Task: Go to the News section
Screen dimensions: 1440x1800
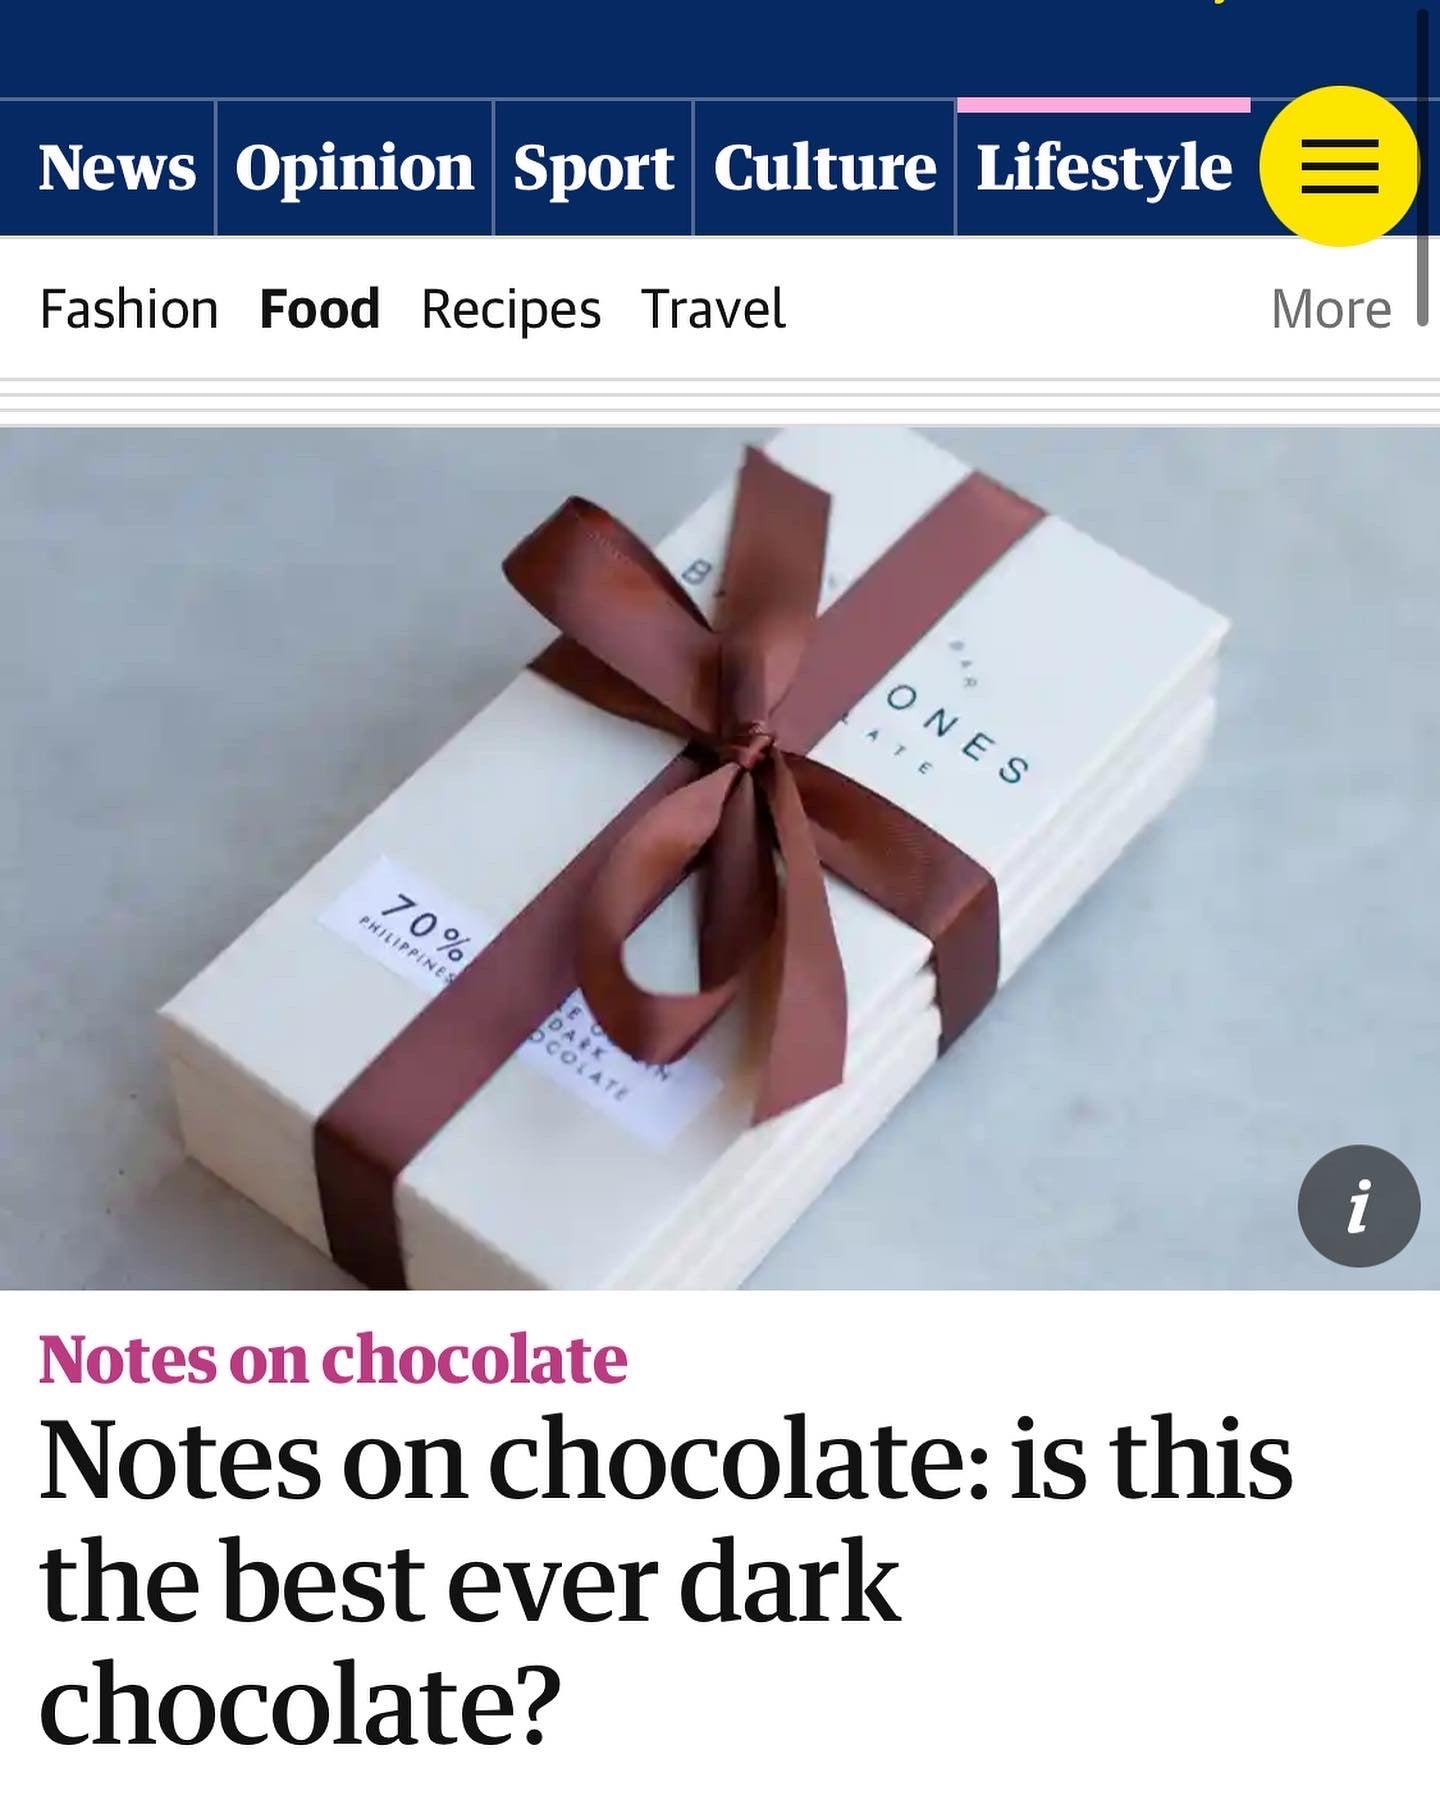Action: [117, 167]
